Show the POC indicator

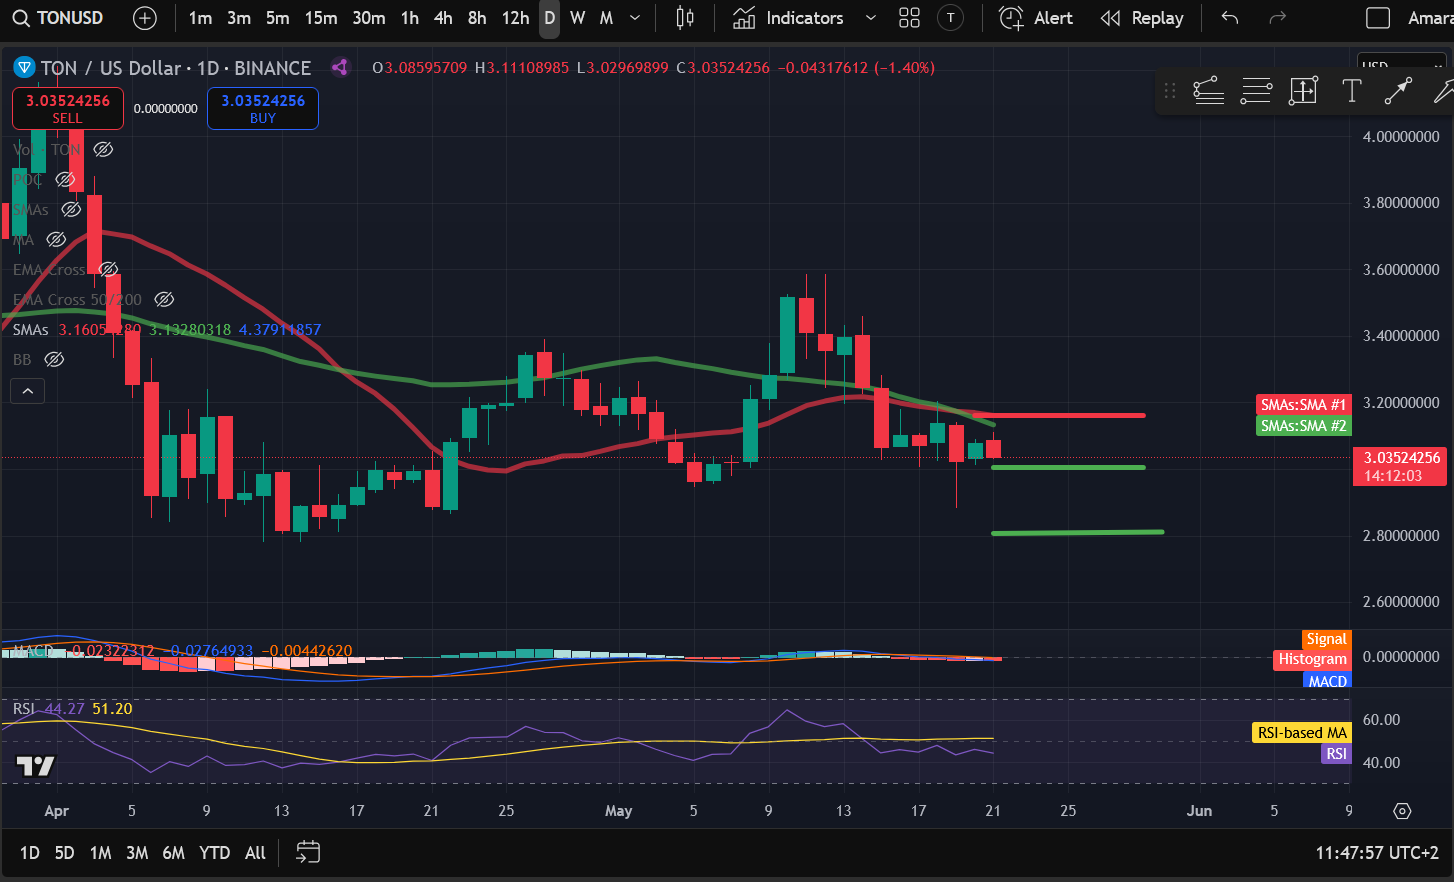point(65,180)
